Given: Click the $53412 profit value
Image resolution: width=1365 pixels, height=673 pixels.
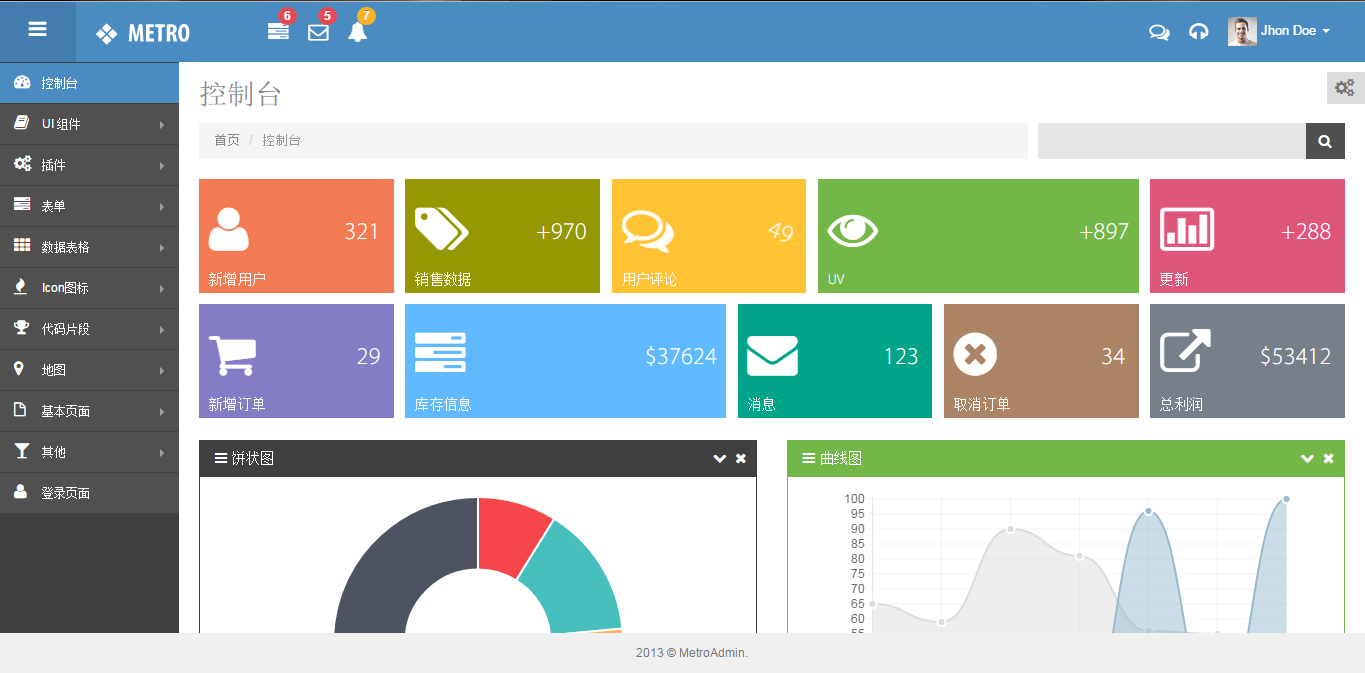Looking at the screenshot, I should click(x=1295, y=357).
